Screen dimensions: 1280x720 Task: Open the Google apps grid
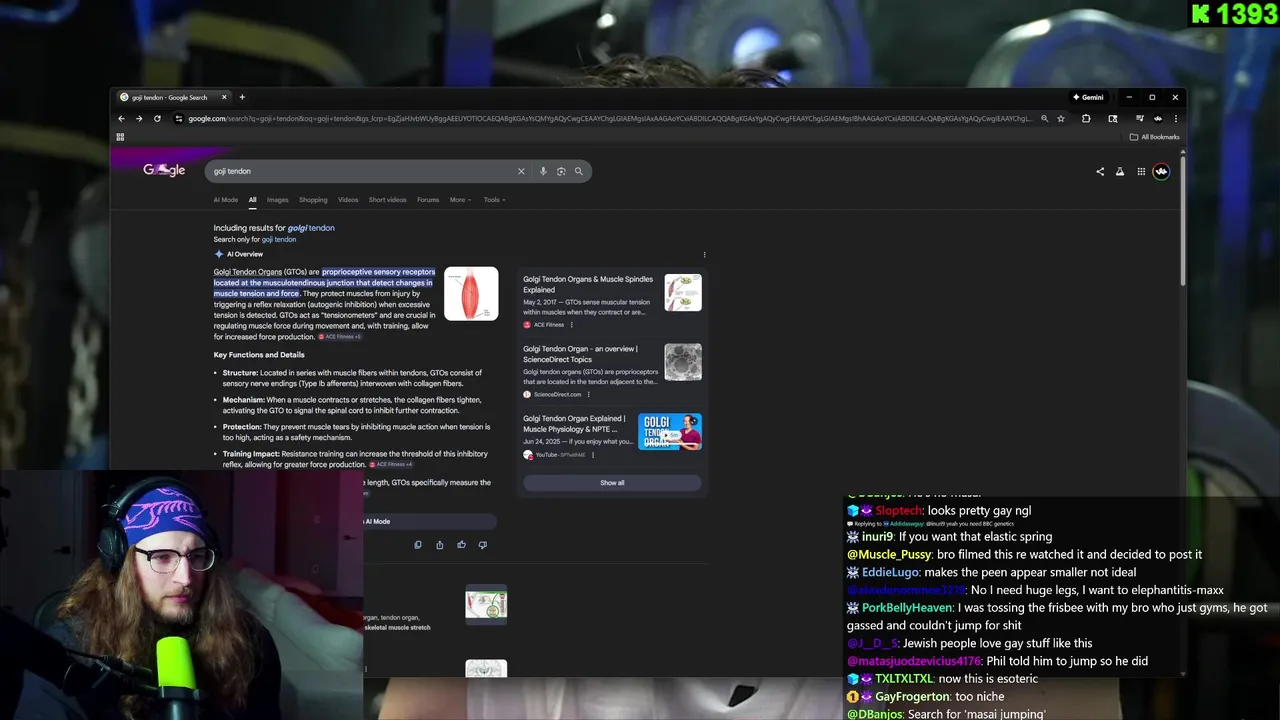click(1141, 171)
